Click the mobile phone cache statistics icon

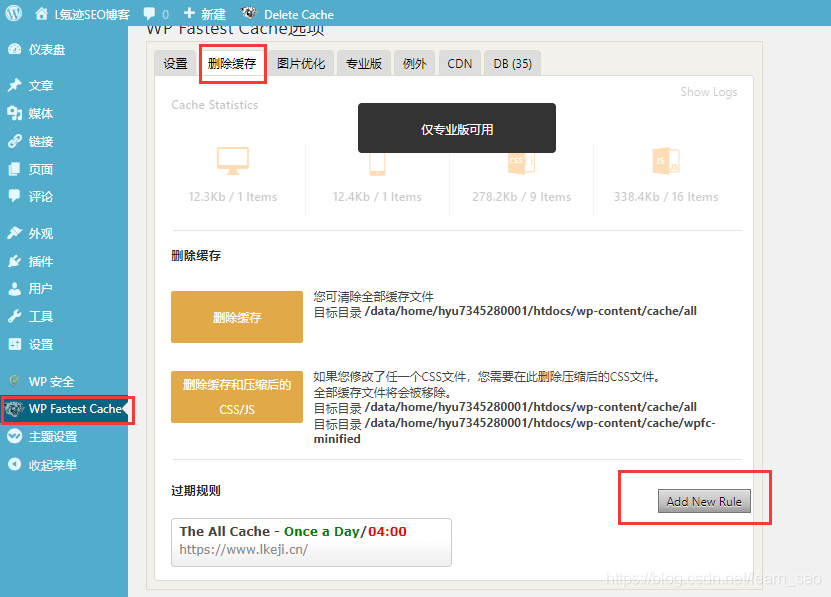coord(377,163)
